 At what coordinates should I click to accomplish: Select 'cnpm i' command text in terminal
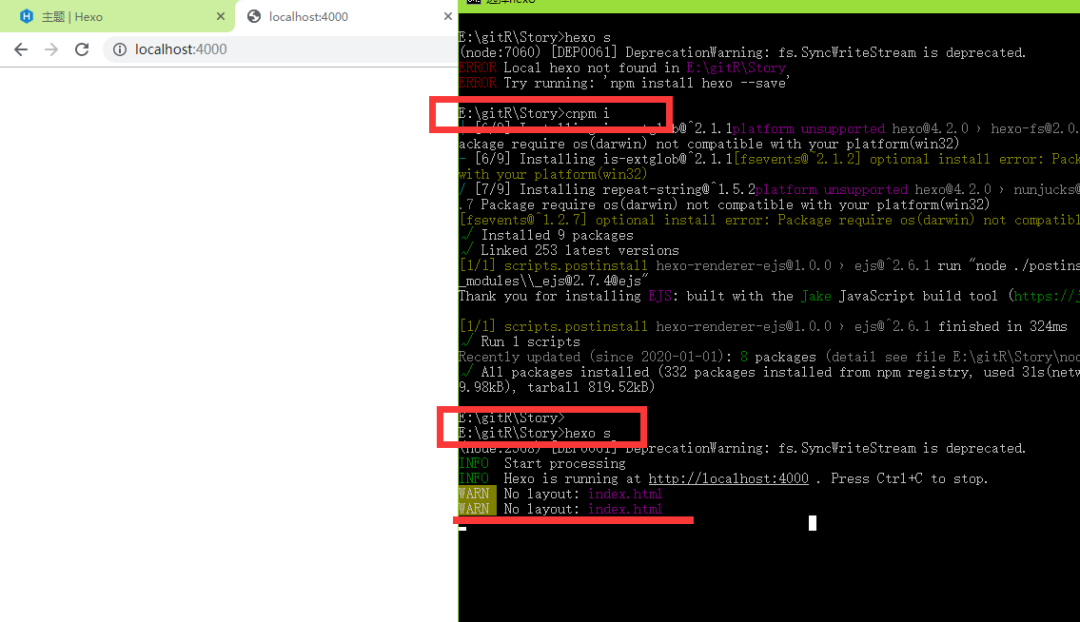point(588,114)
